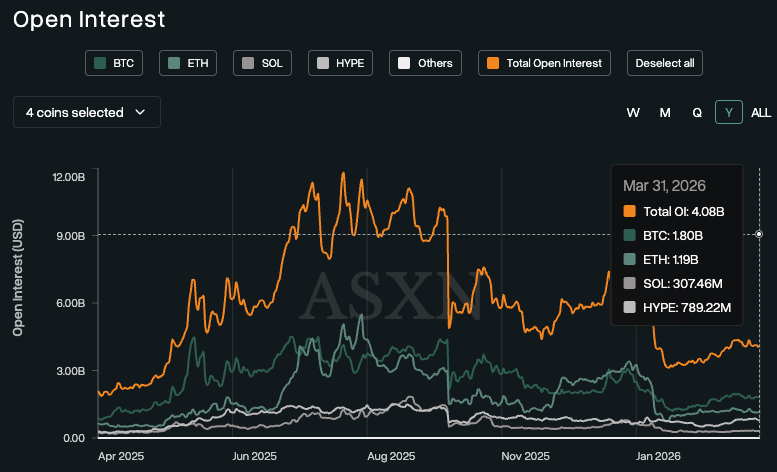Toggle Total Open Interest series
The image size is (777, 472).
545,63
